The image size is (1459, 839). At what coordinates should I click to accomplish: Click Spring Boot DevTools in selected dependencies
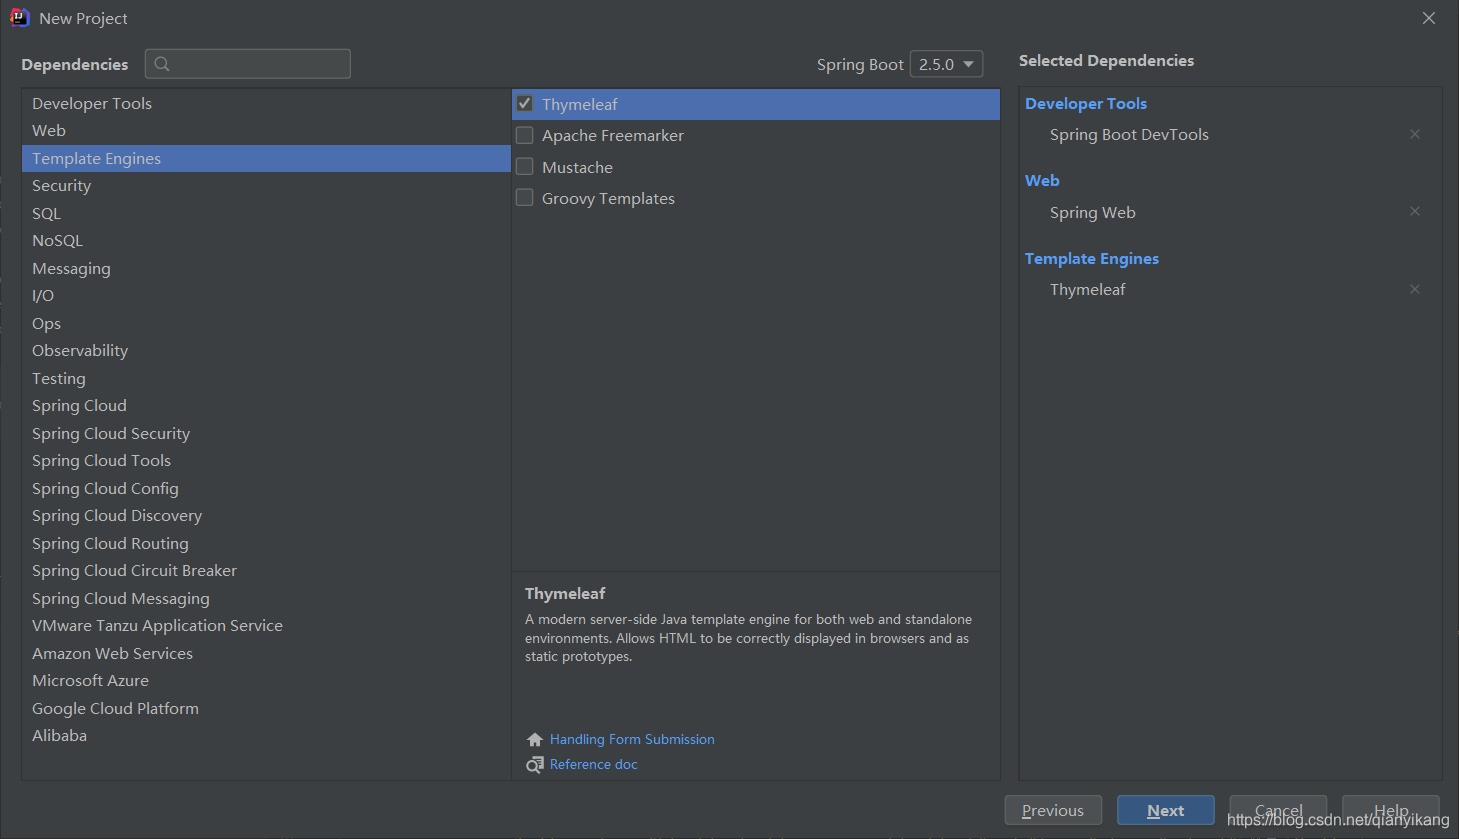[x=1129, y=134]
